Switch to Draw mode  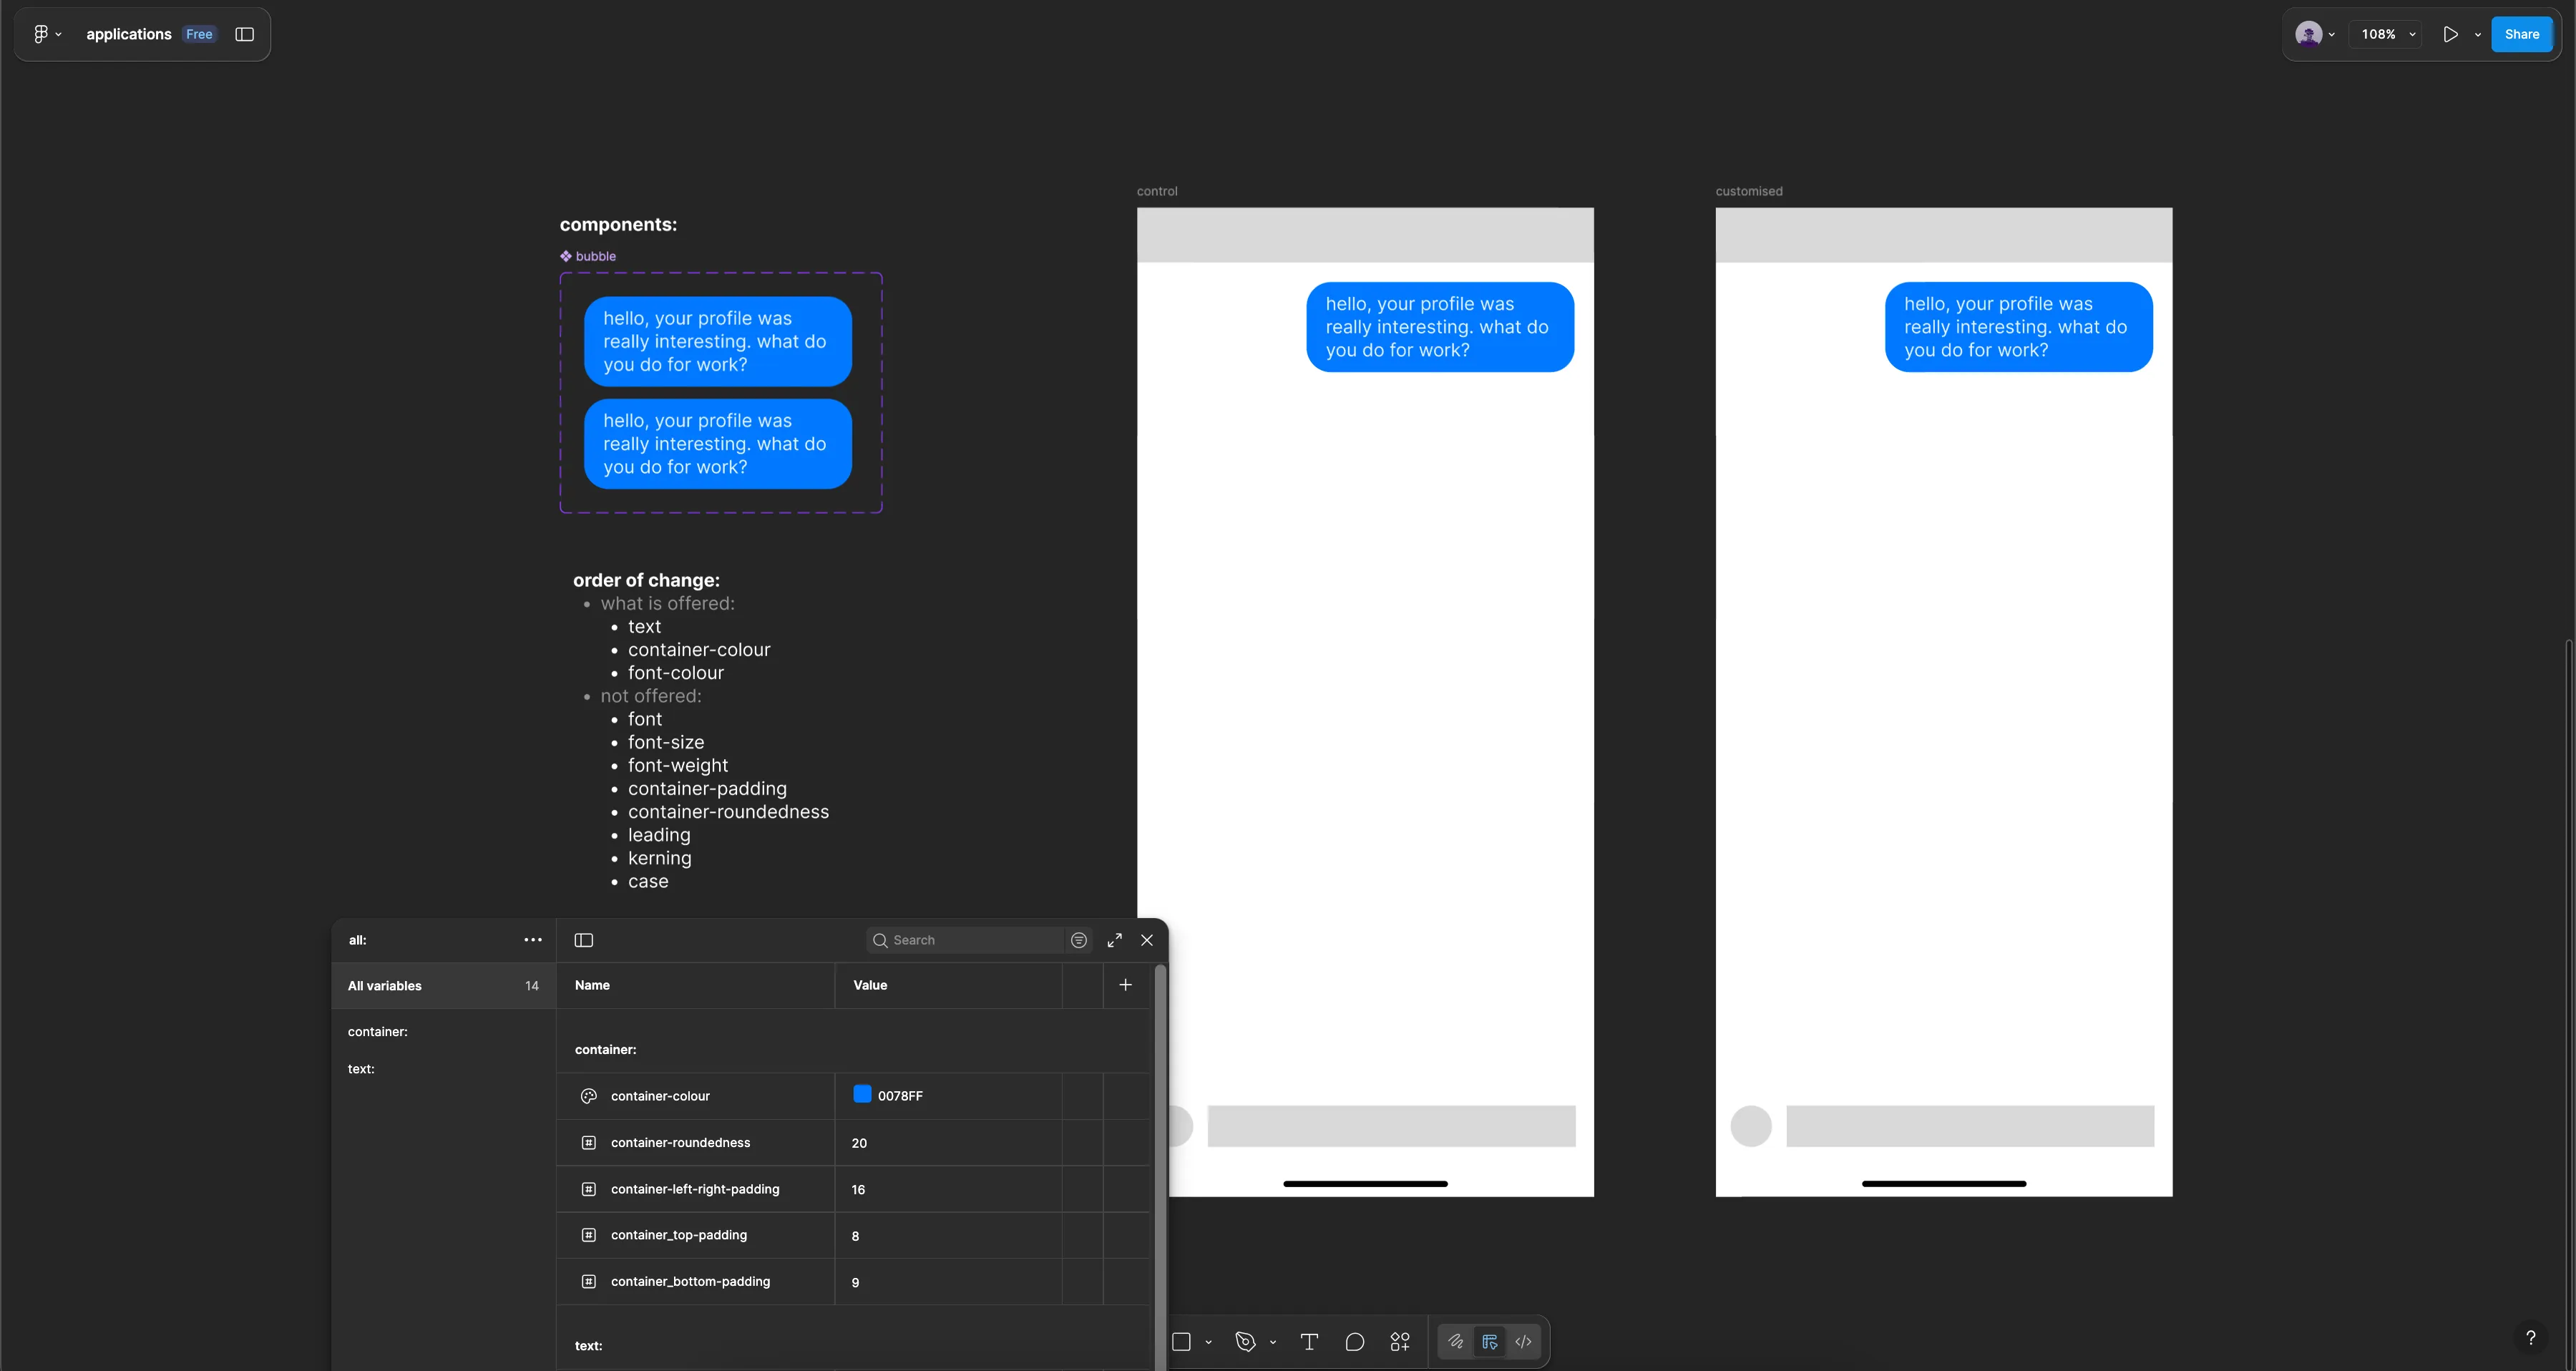1456,1342
